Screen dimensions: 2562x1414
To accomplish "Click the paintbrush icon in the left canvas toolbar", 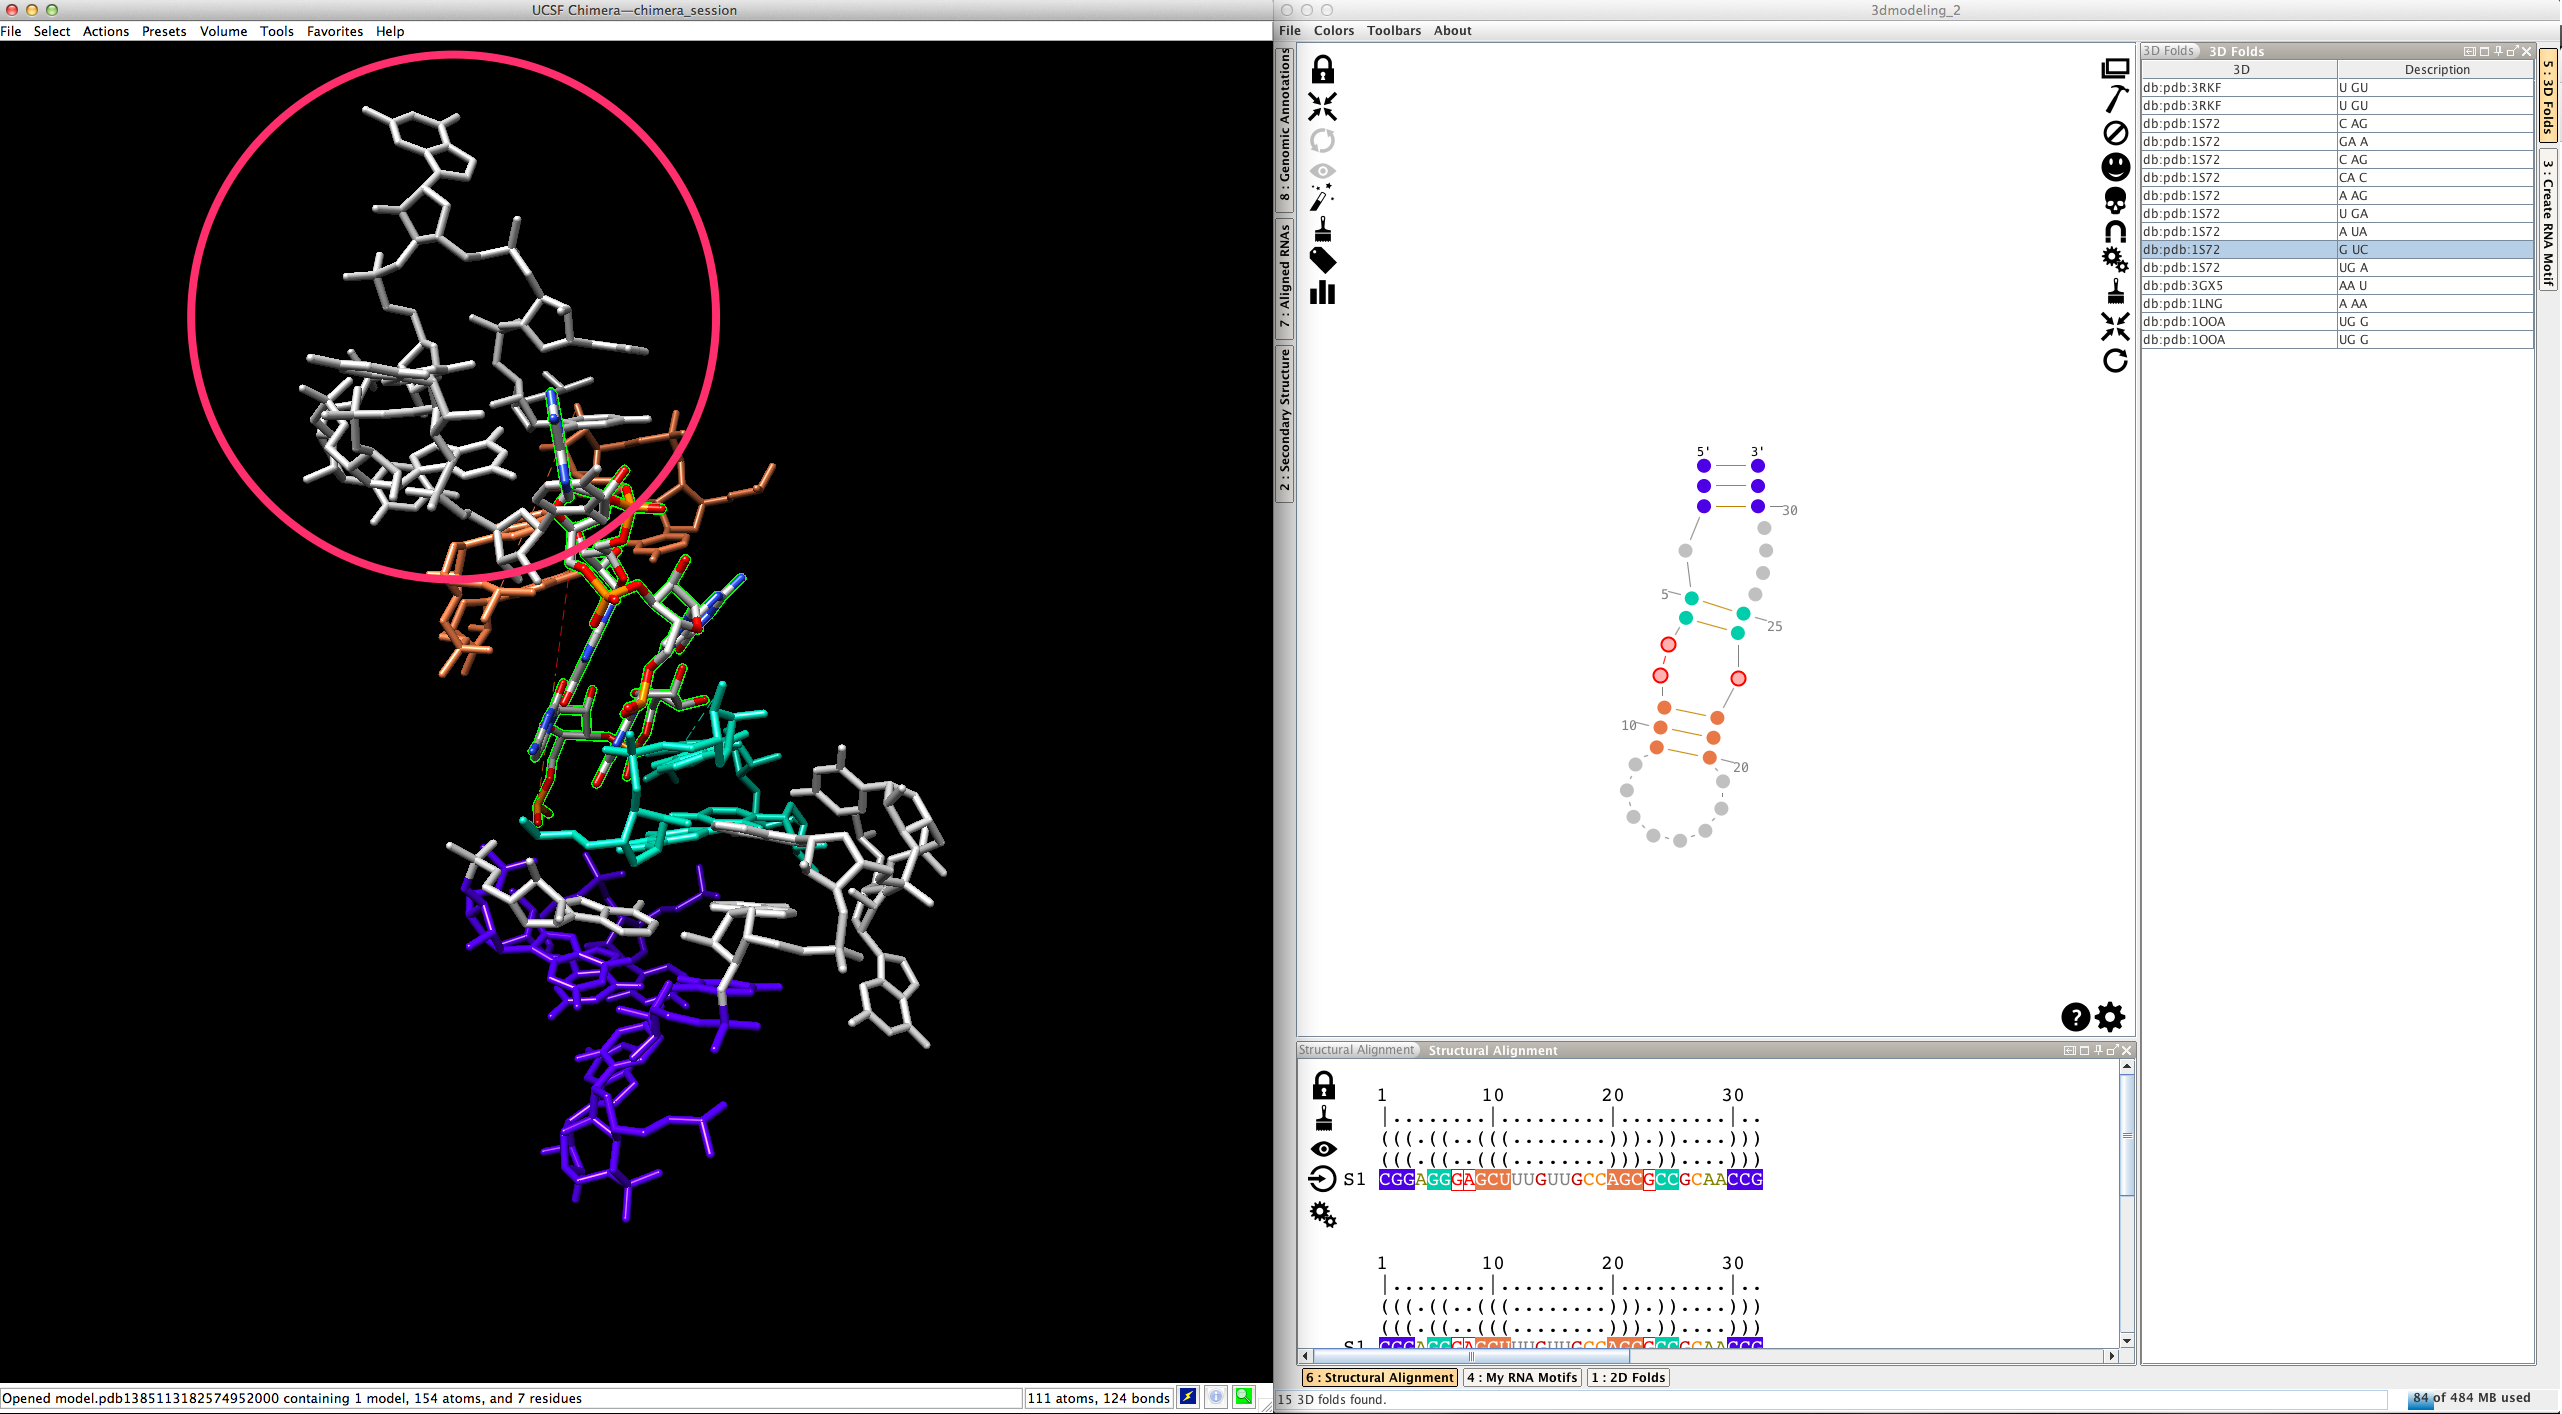I will tap(1322, 230).
